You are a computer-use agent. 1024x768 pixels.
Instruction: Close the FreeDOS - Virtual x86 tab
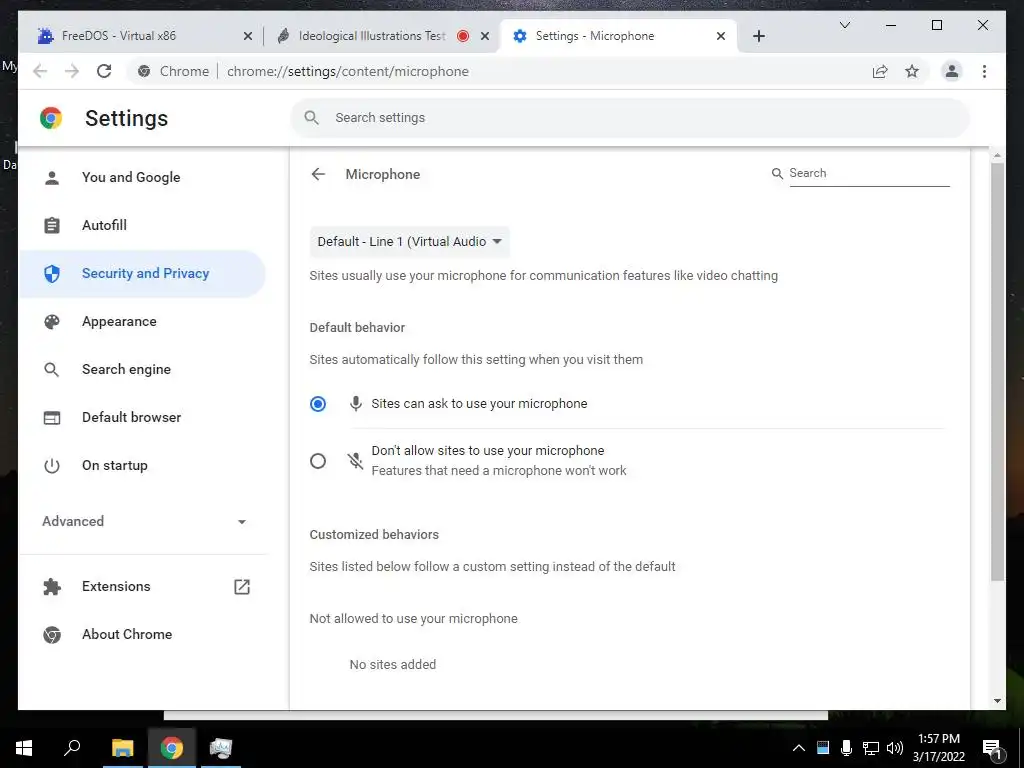[x=248, y=36]
